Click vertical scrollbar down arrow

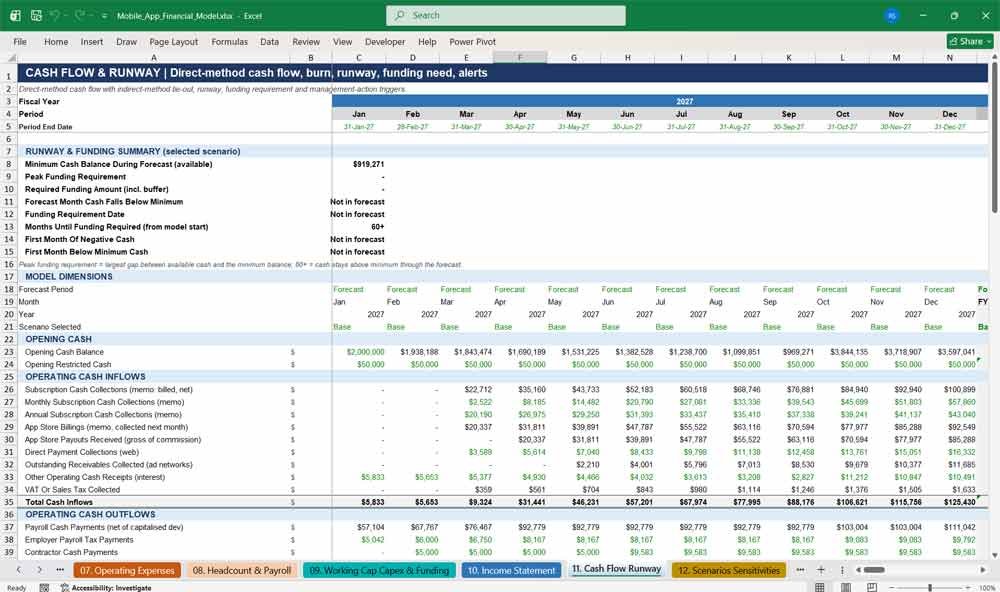click(994, 556)
